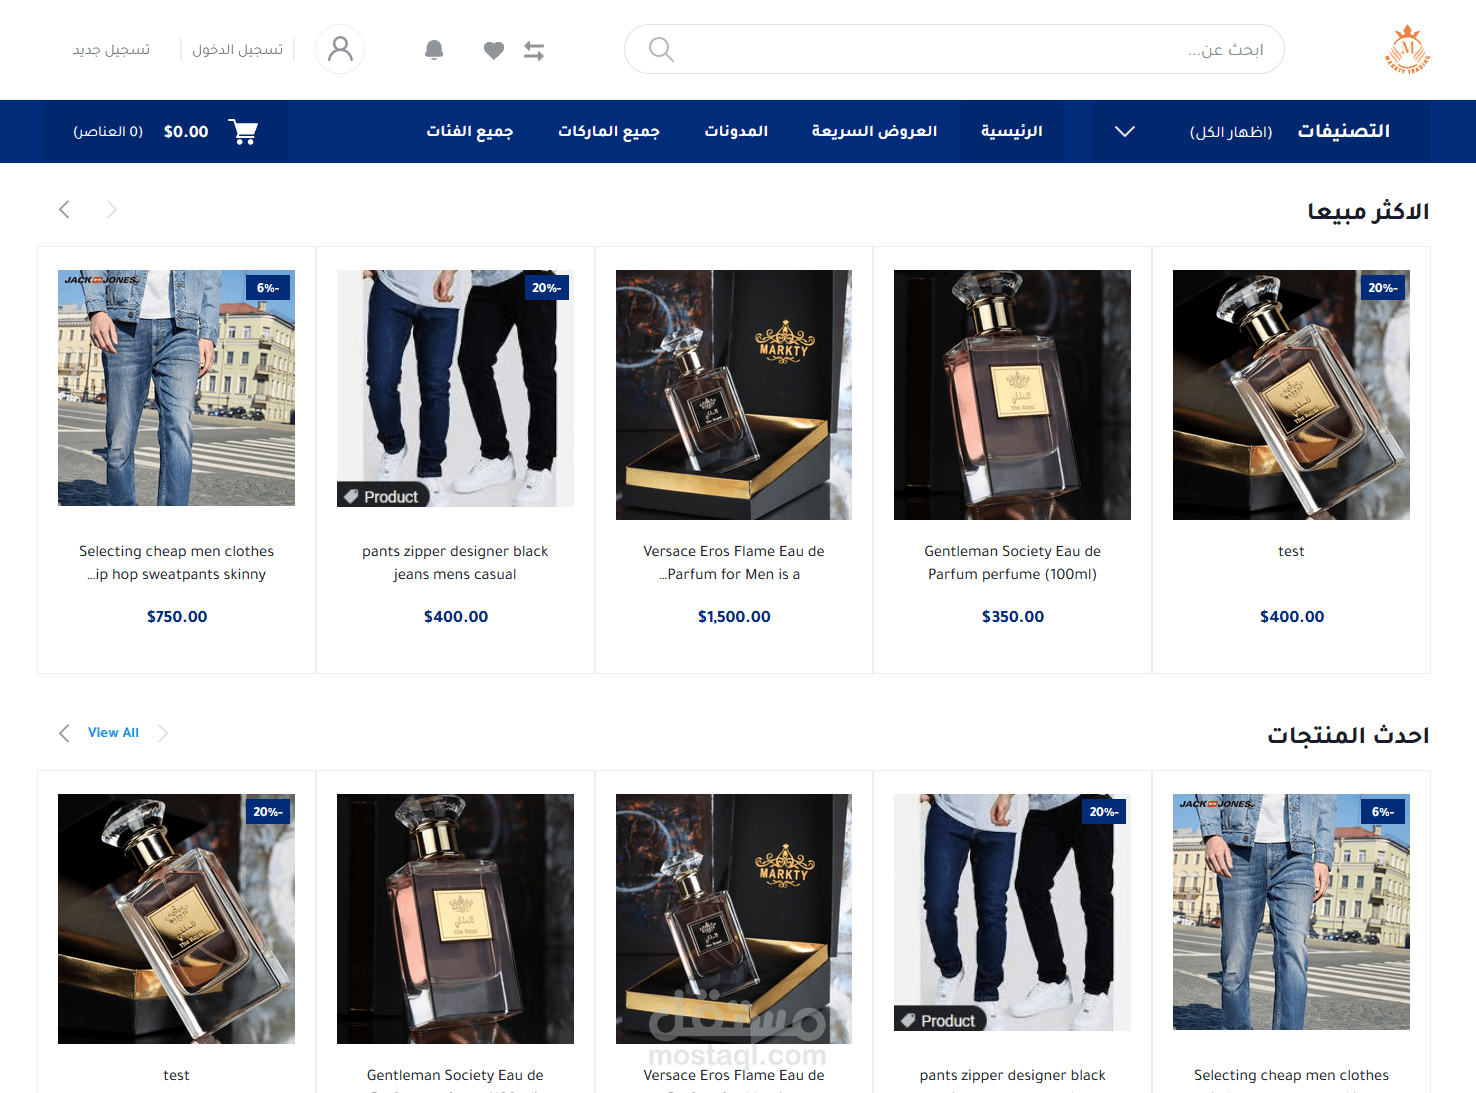Expand the categories dropdown chevron
The image size is (1476, 1093).
(1125, 131)
